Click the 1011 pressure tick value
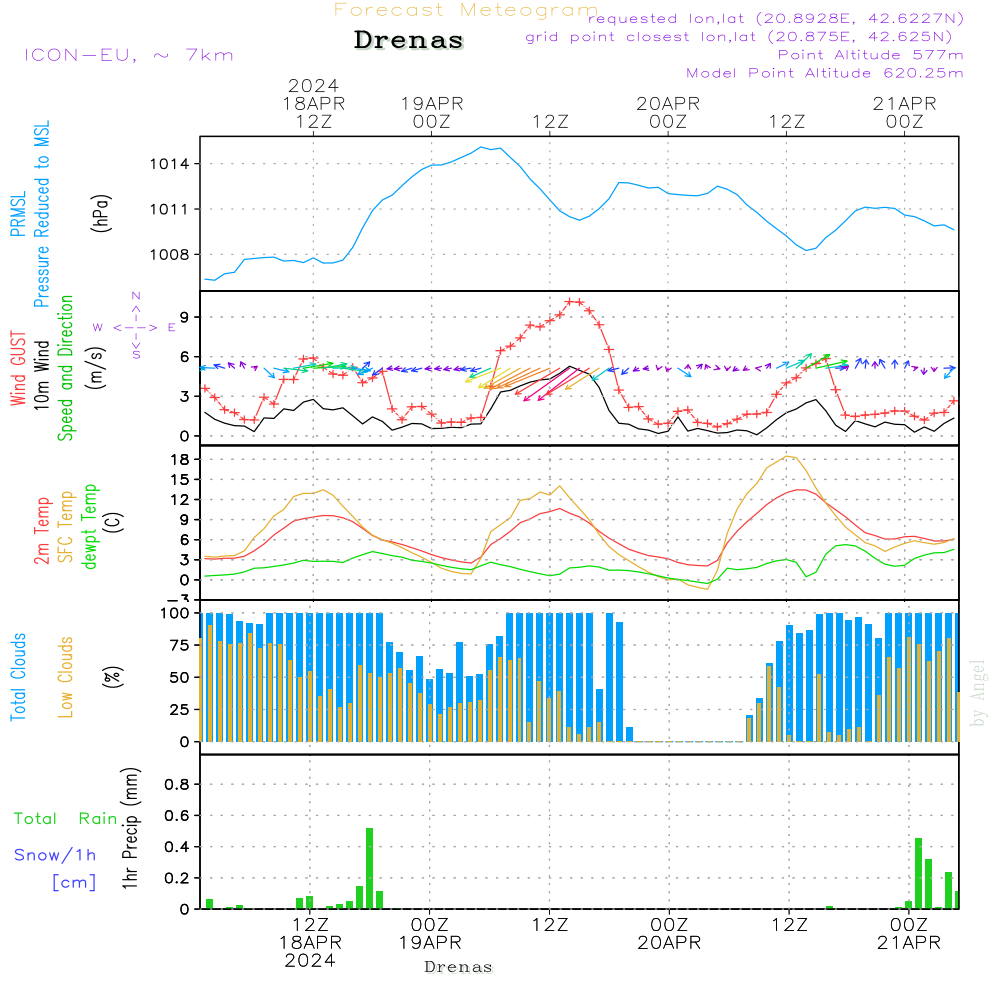 click(x=170, y=210)
